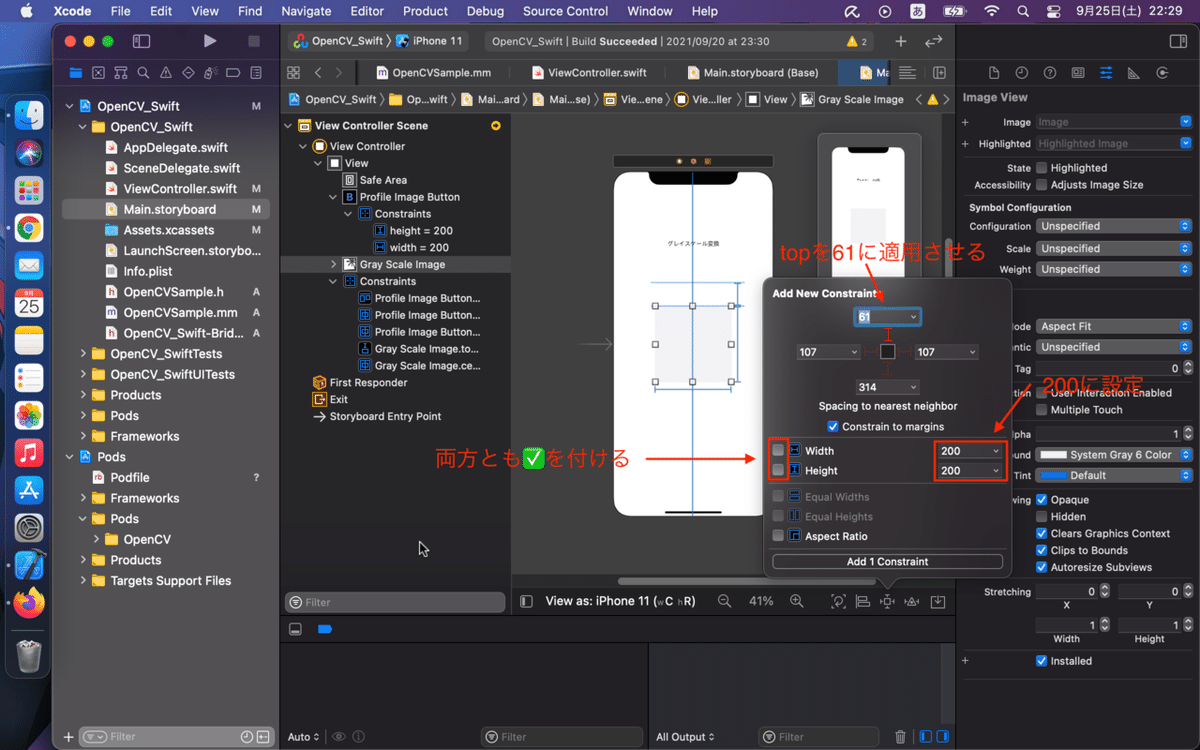Toggle the Hidden checkbox
This screenshot has width=1200, height=750.
coord(1042,517)
